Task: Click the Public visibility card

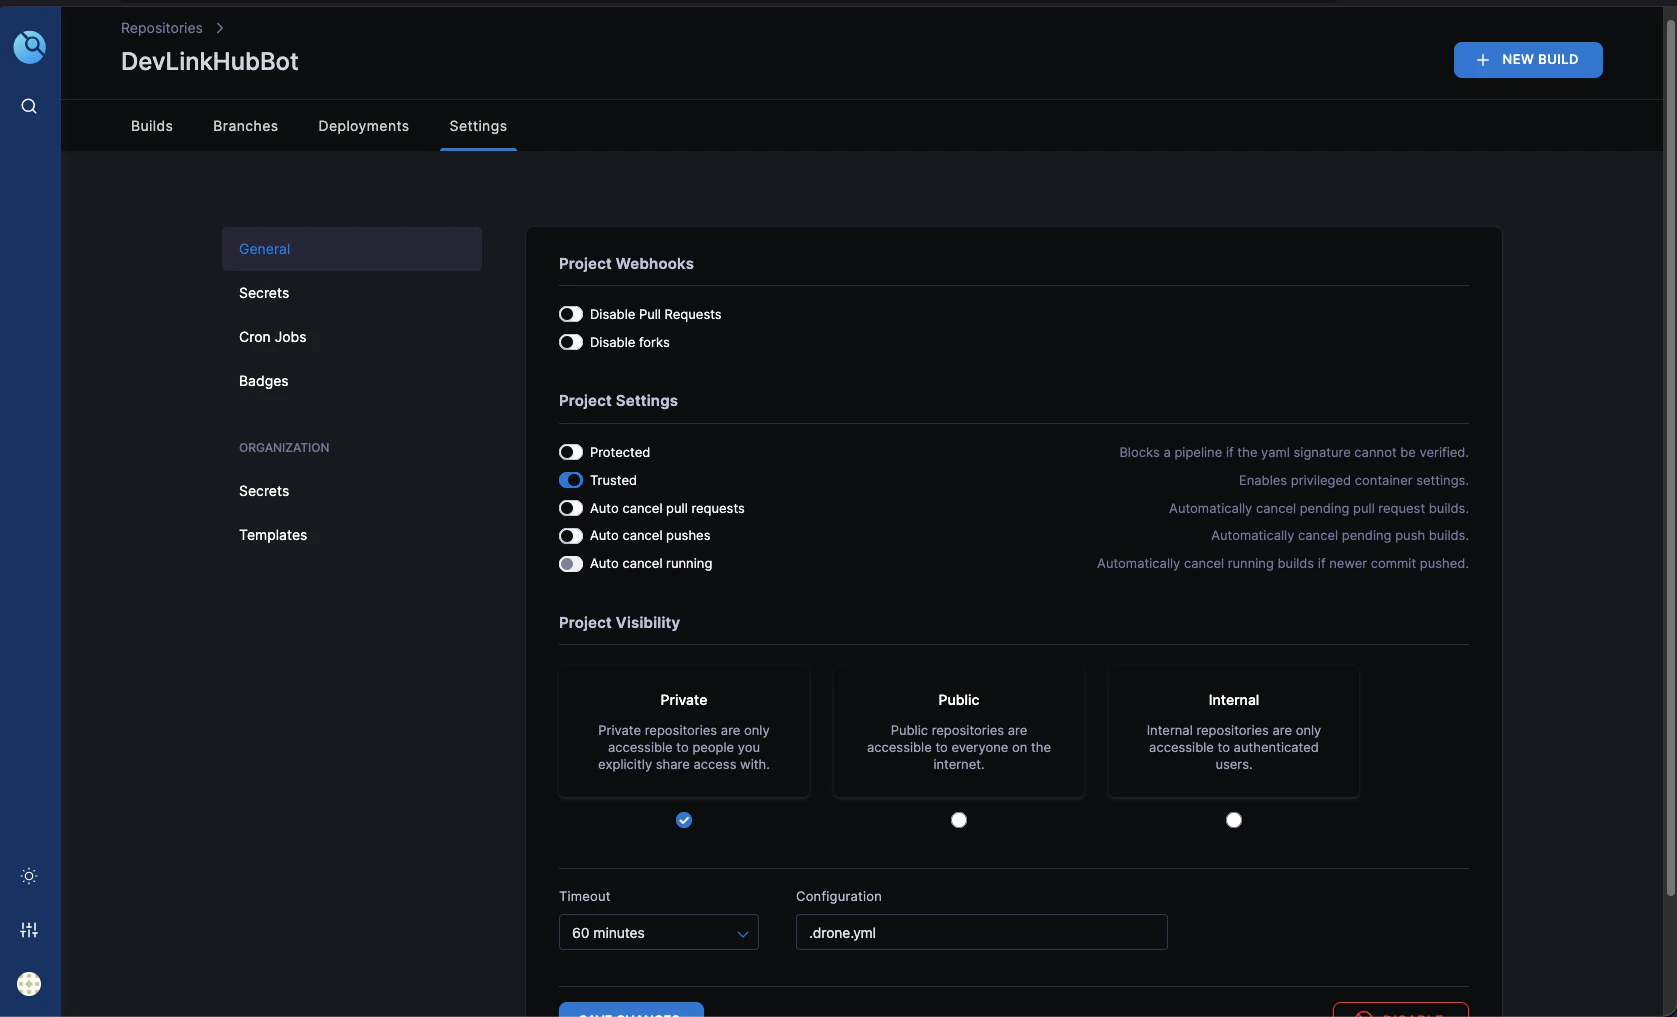Action: (x=959, y=732)
